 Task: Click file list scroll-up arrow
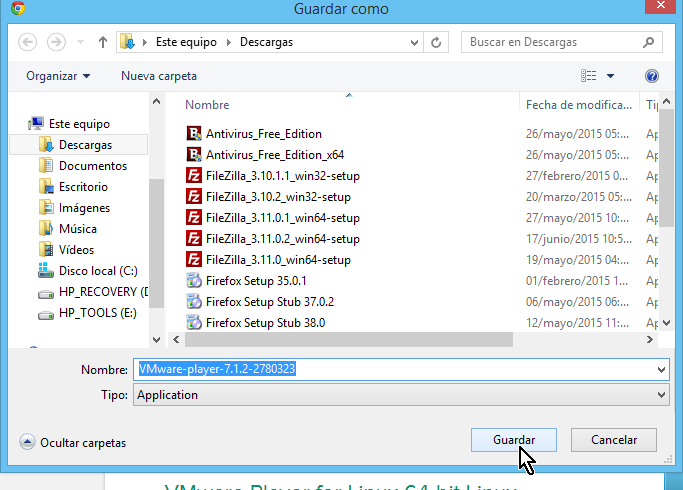point(666,102)
